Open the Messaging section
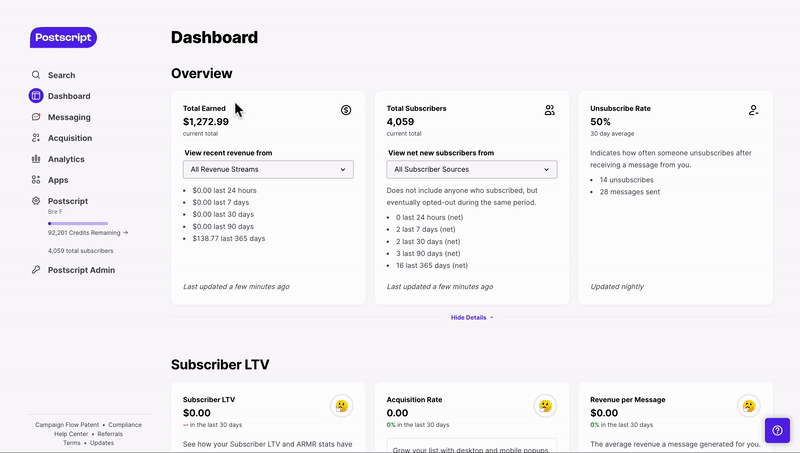 tap(68, 117)
